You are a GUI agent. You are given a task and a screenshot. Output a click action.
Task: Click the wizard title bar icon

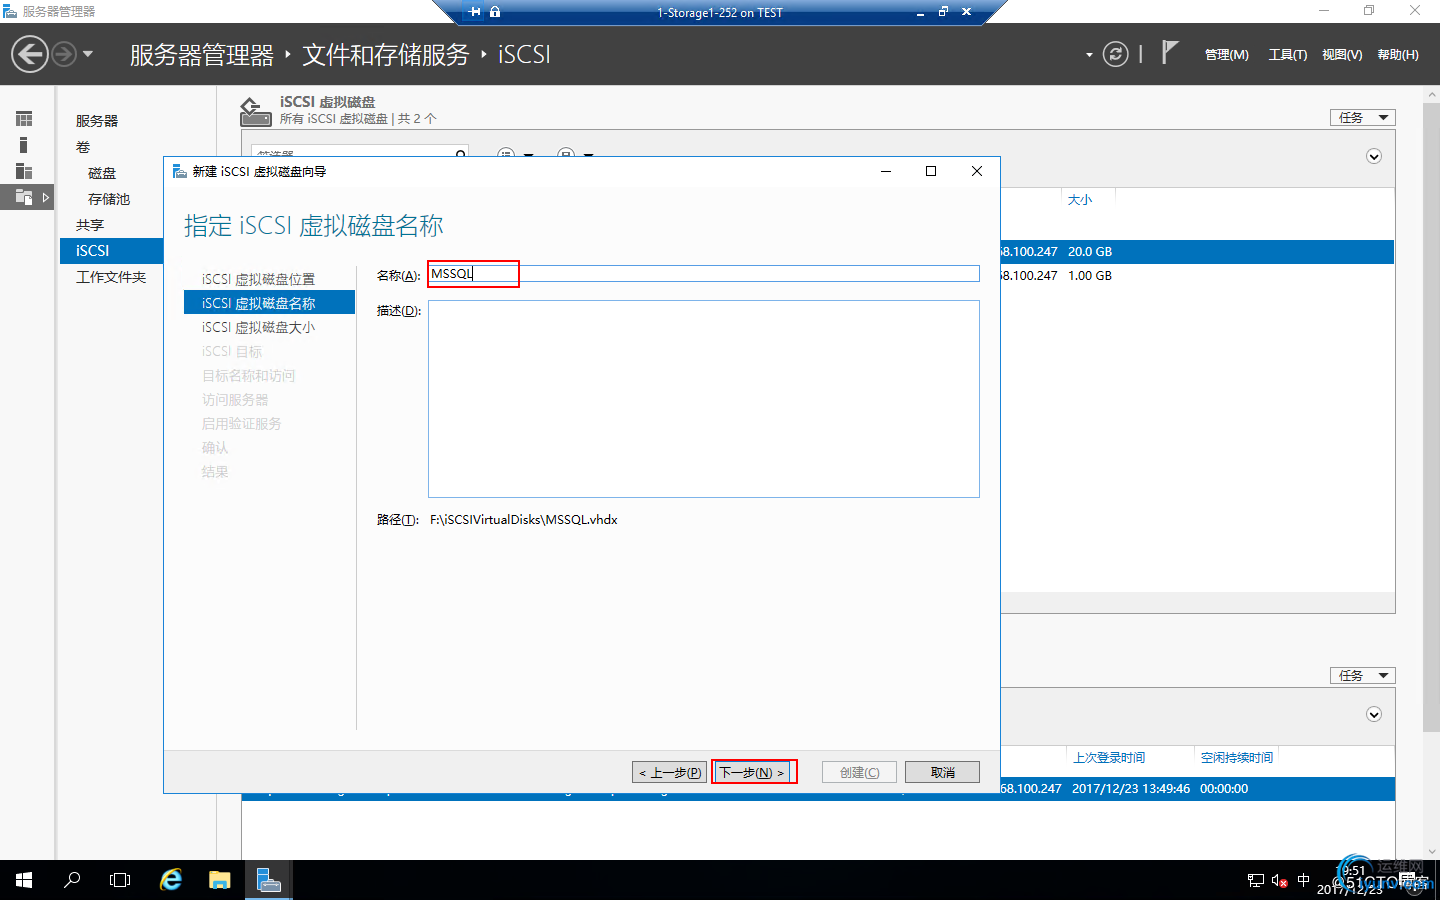tap(180, 171)
